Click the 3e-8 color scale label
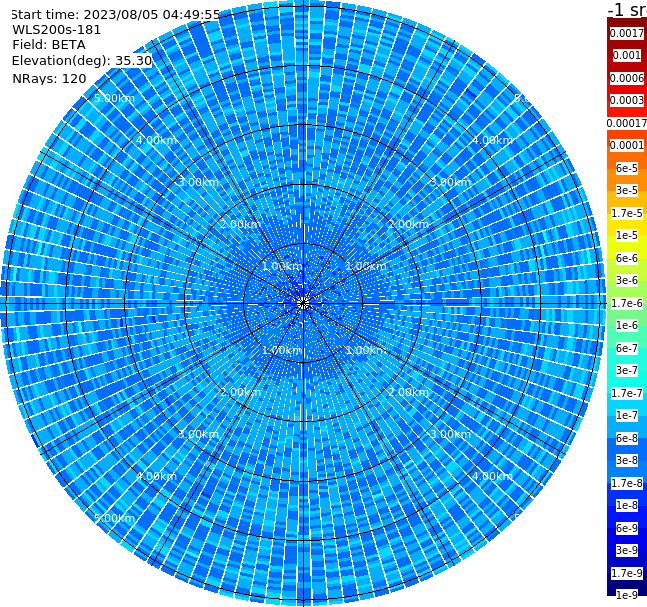The width and height of the screenshot is (647, 607). (627, 460)
